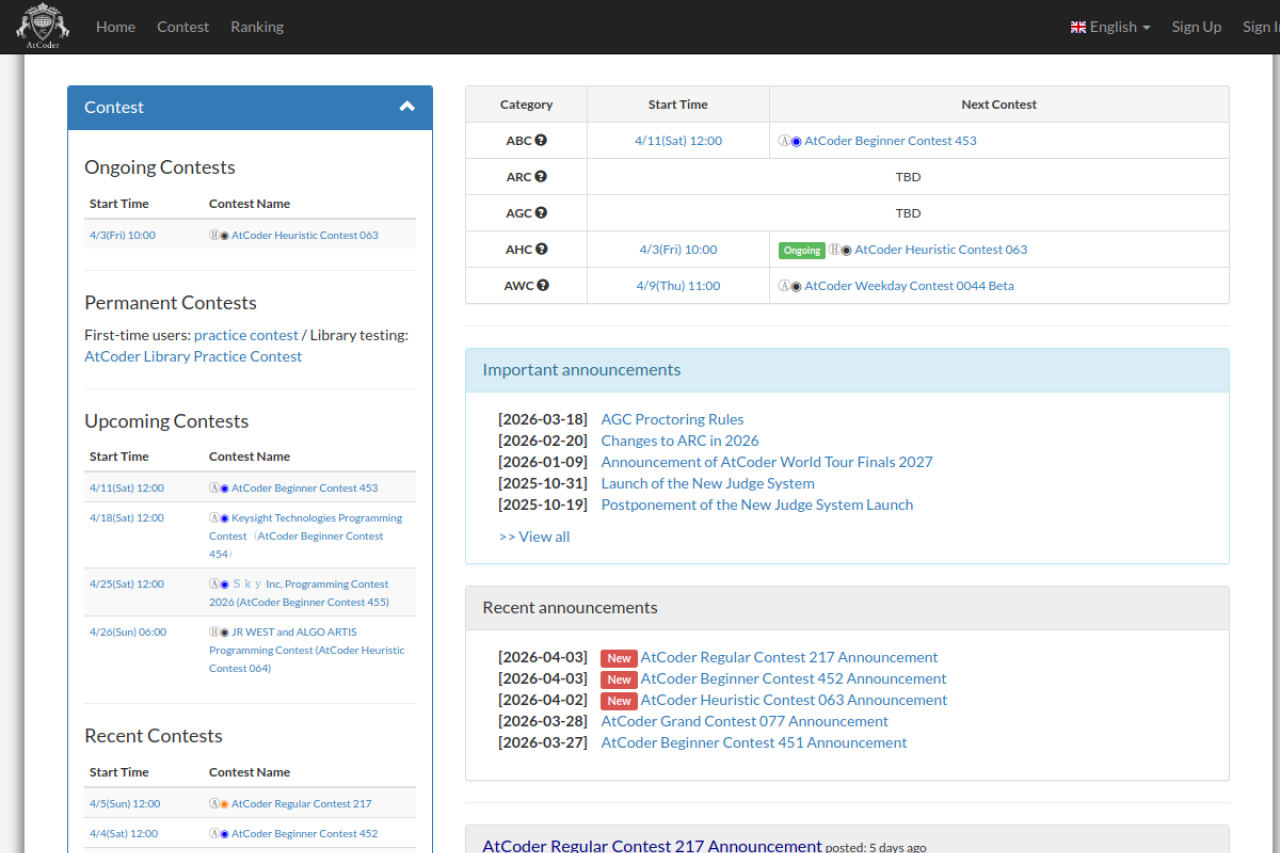1280x853 pixels.
Task: Open AtCoder Regular Contest 217 in Recent Contests
Action: pyautogui.click(x=301, y=804)
